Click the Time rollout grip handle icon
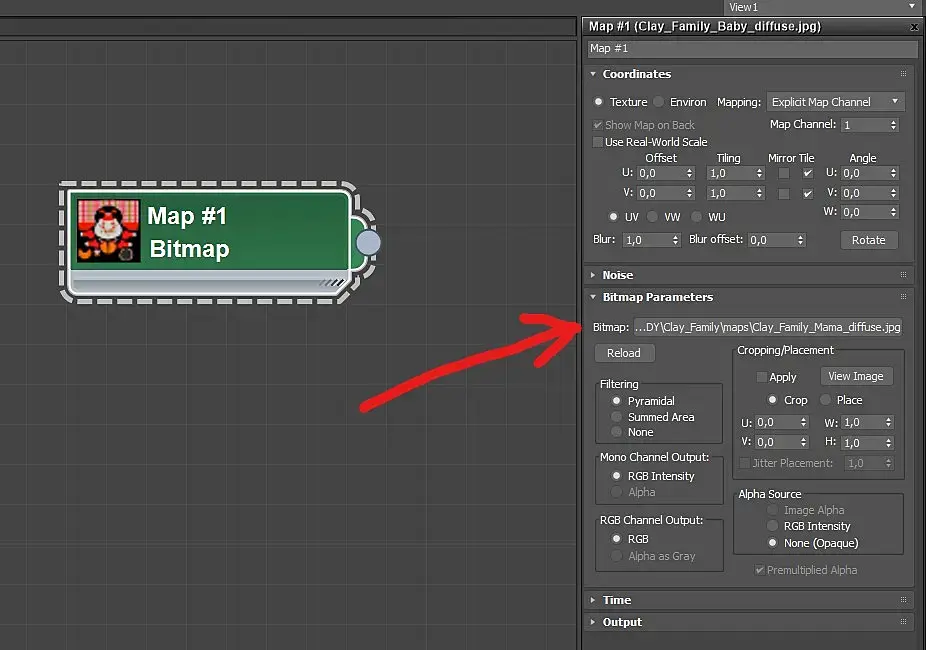The image size is (926, 650). 903,599
